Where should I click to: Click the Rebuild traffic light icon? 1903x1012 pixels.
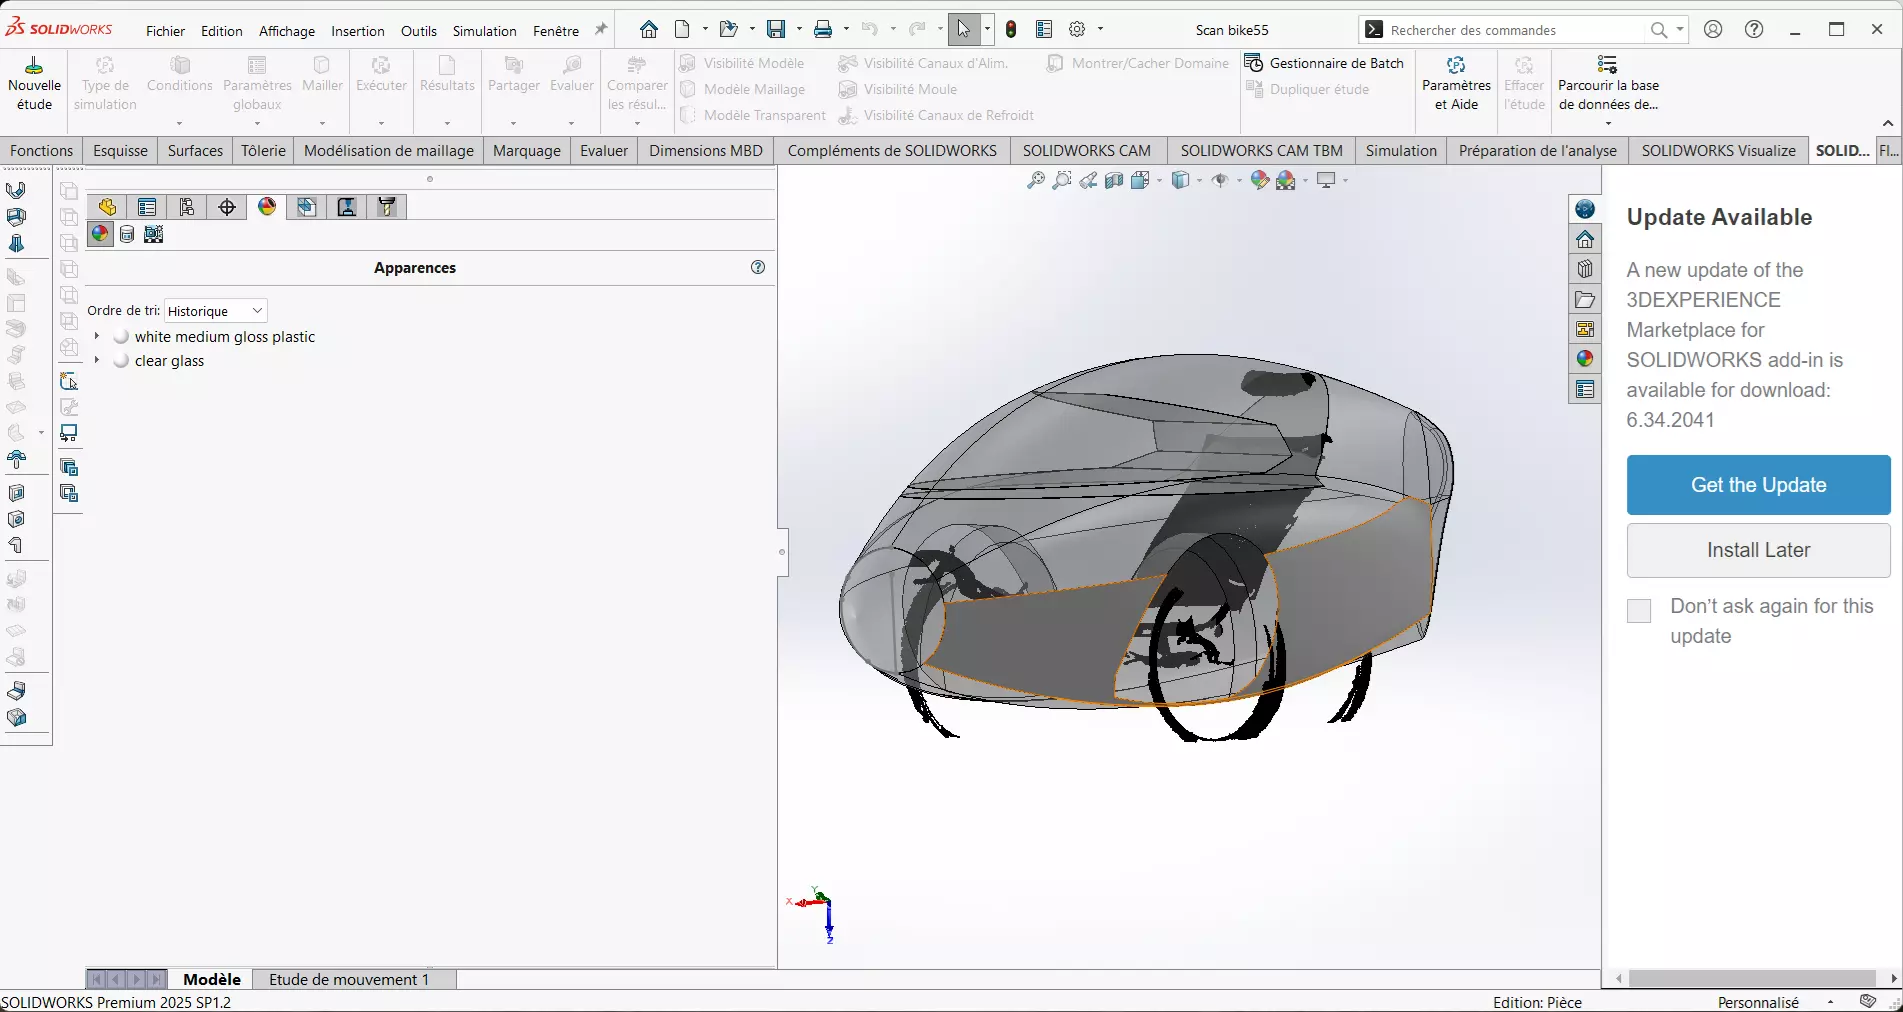click(x=1011, y=30)
